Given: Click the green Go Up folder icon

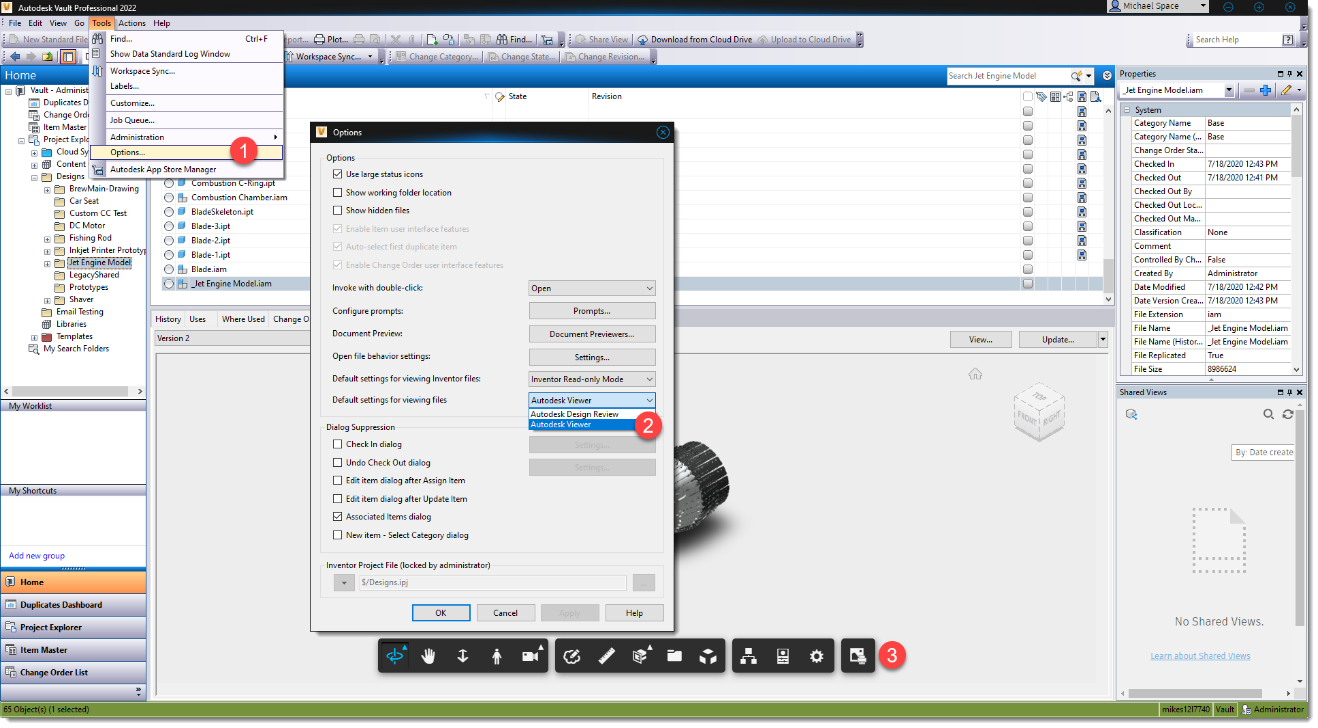Looking at the screenshot, I should pos(47,57).
